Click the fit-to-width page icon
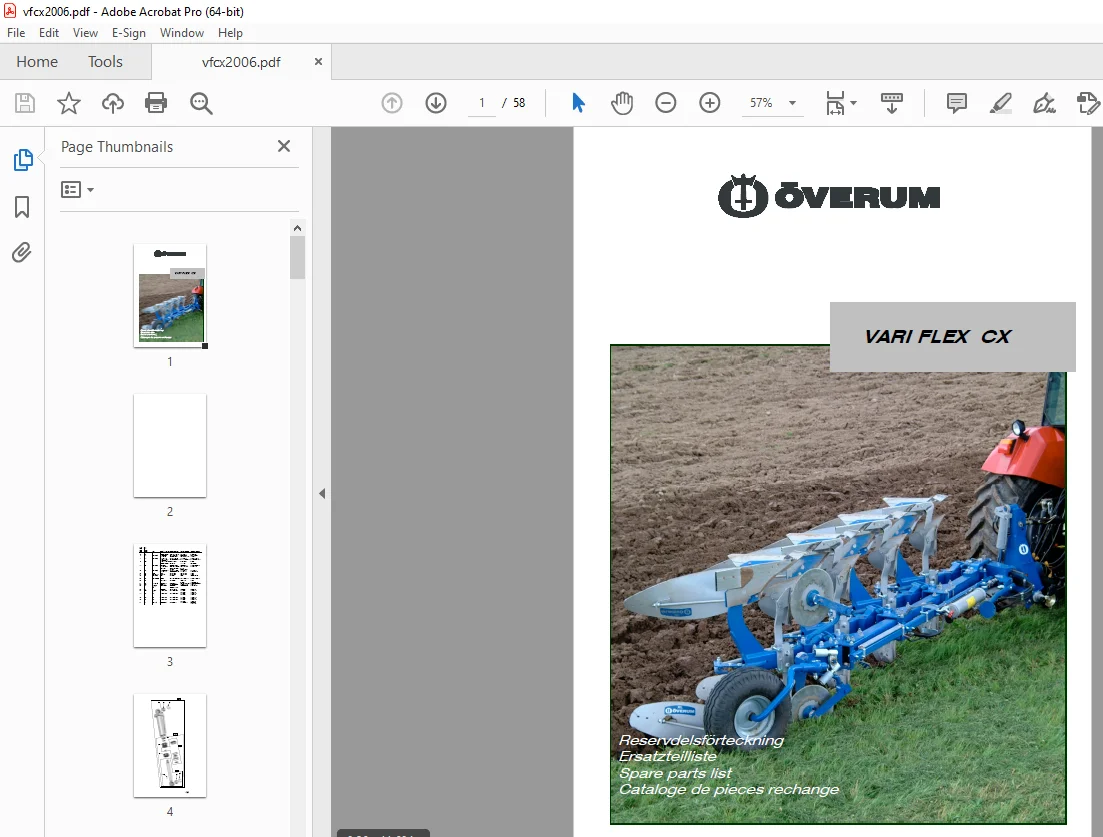 pos(835,103)
